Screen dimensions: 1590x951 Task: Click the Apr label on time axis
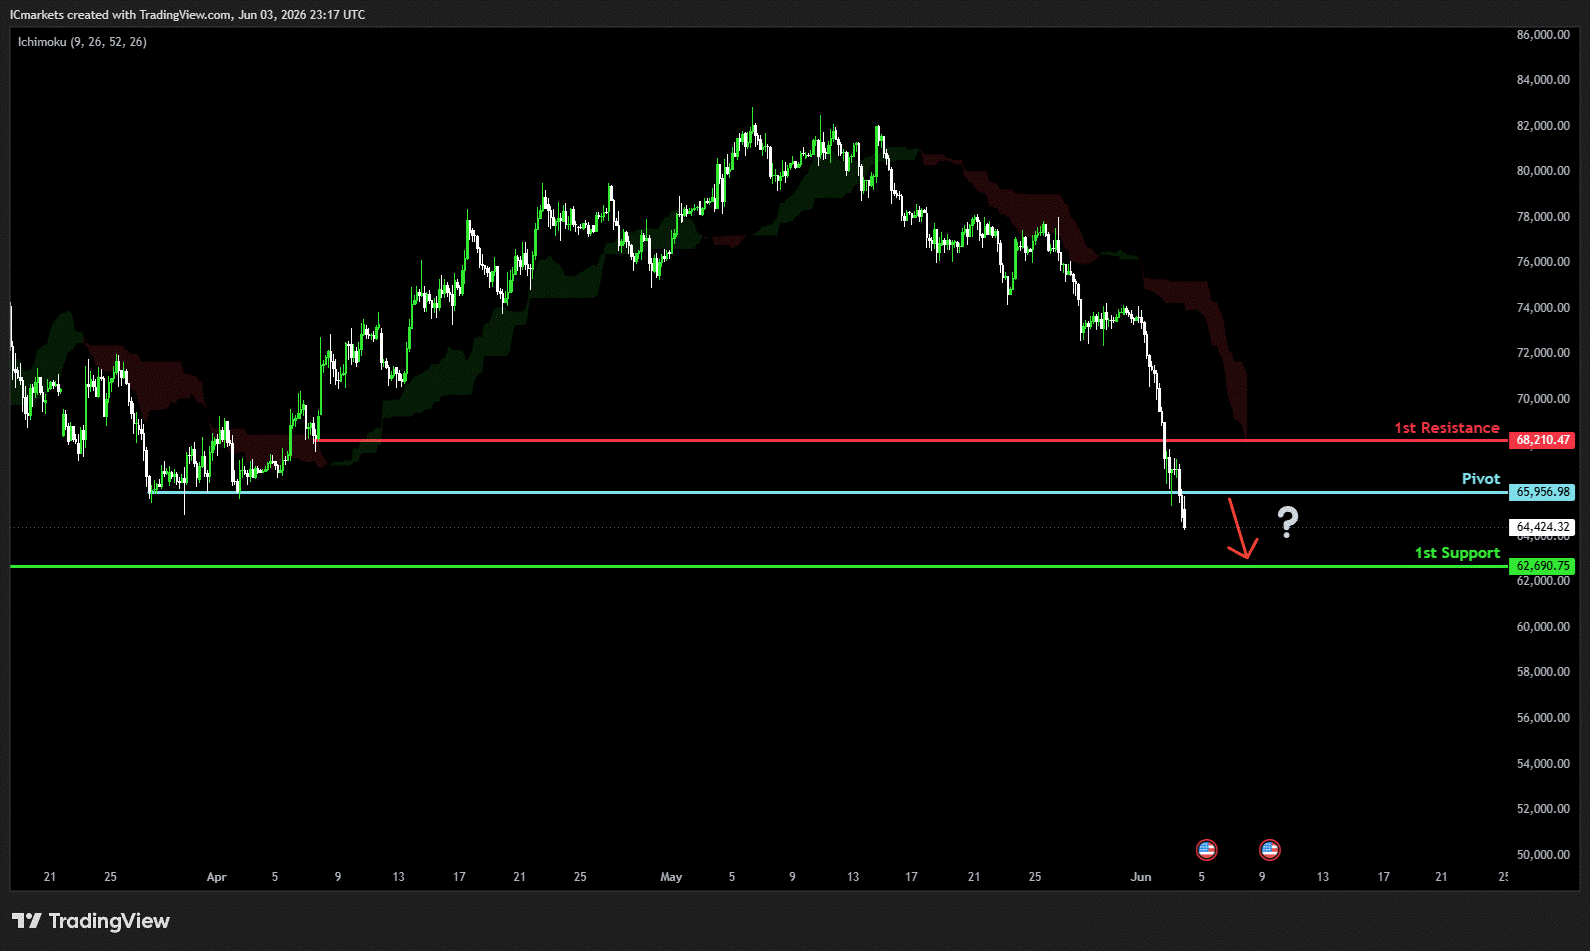(x=216, y=877)
